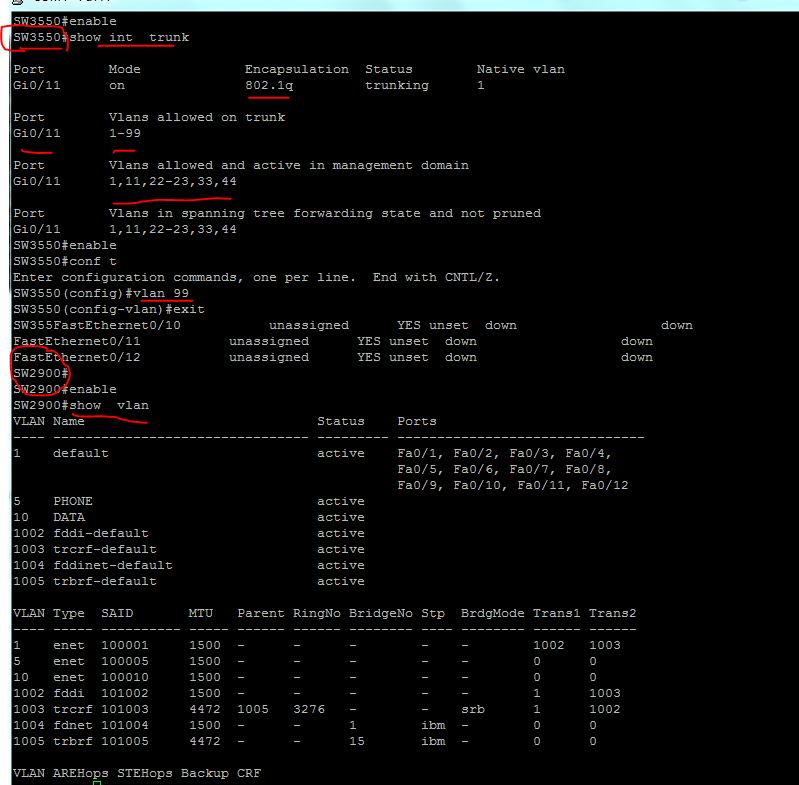Image resolution: width=799 pixels, height=785 pixels.
Task: Click the "trcrf" VLAN type value
Action: [x=73, y=709]
